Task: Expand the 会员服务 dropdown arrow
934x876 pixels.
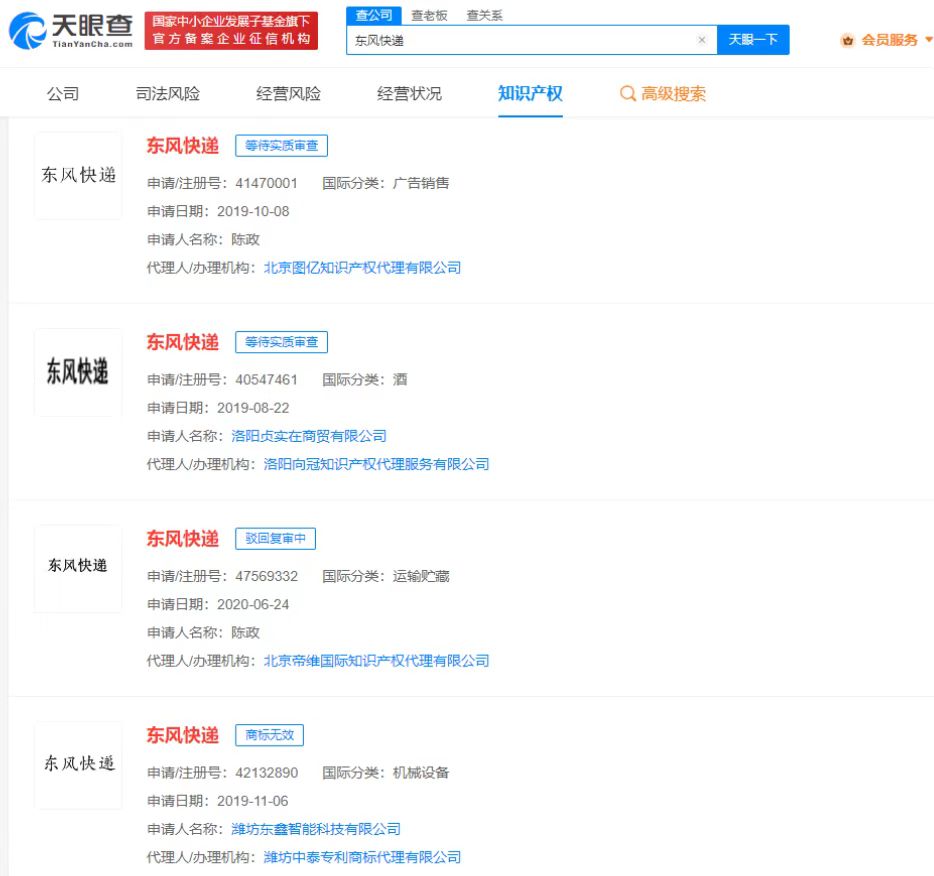Action: click(928, 40)
